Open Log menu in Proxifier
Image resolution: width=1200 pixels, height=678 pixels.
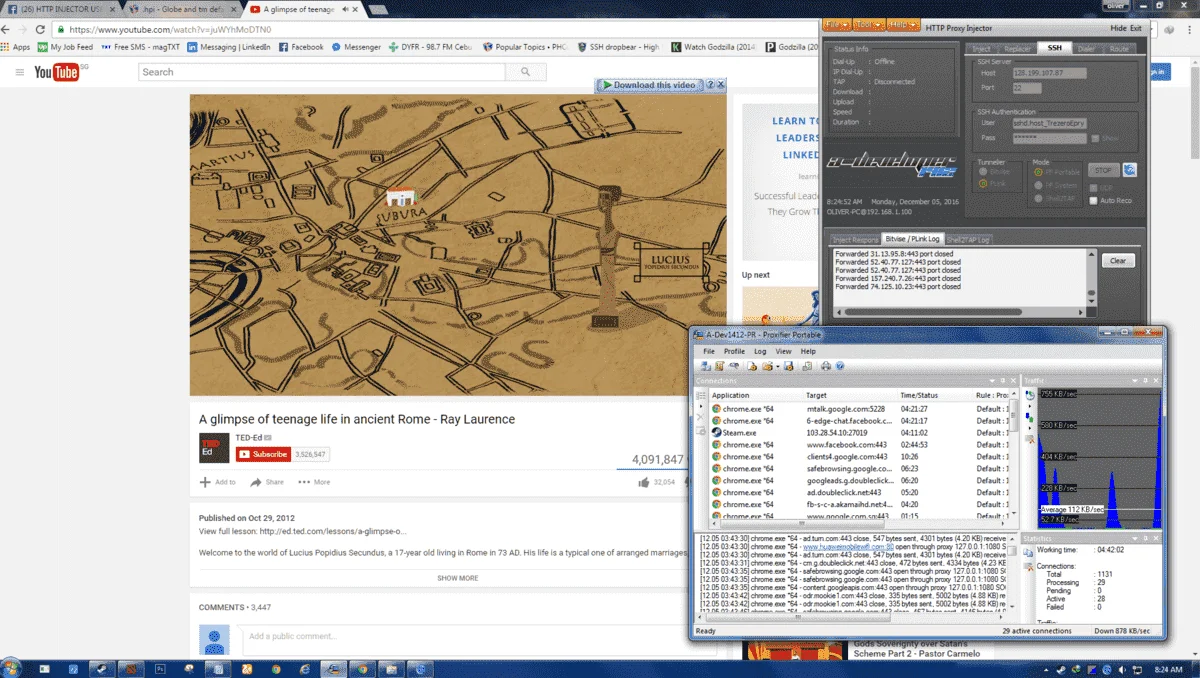[760, 351]
